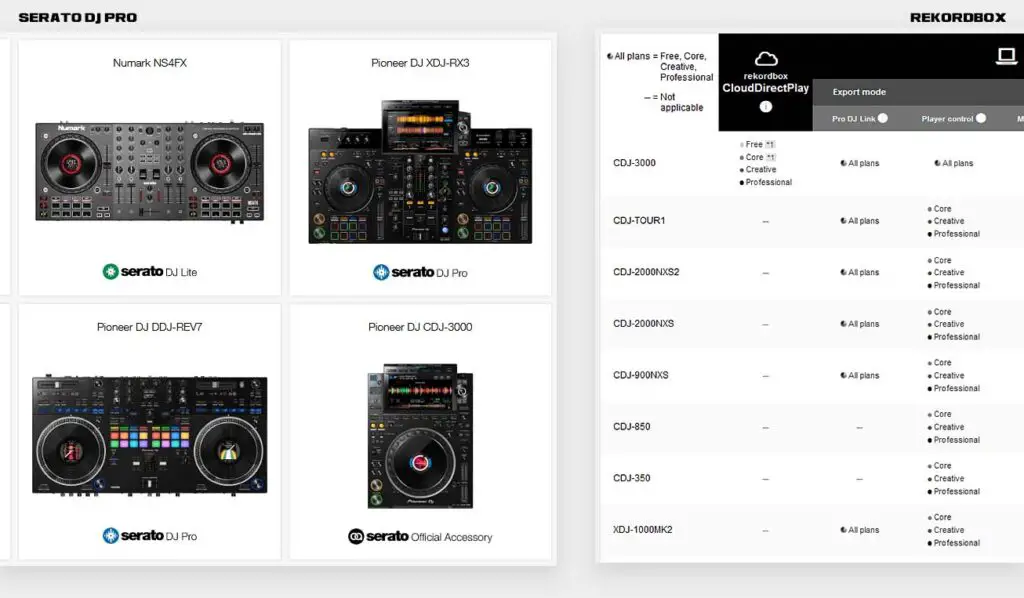This screenshot has width=1024, height=598.
Task: Click the Serato DJ Pro logo under XDJ-RX3
Action: 420,272
